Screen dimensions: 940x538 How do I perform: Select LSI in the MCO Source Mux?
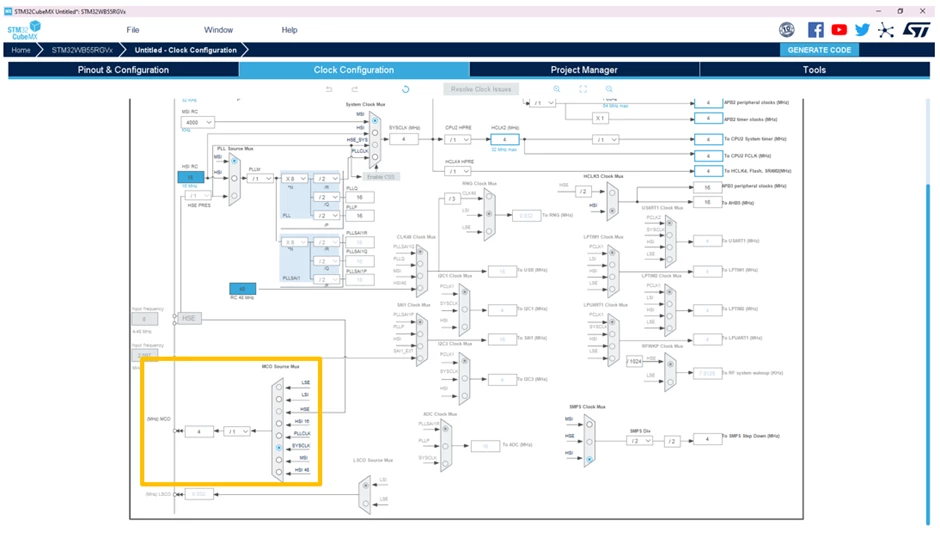[x=279, y=399]
